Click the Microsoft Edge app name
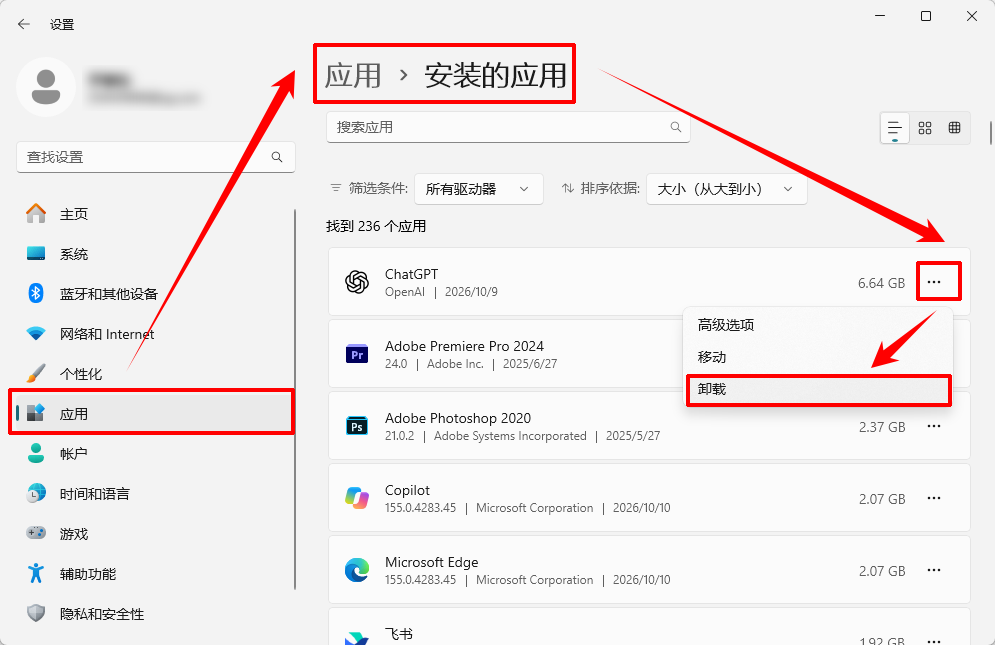 432,562
